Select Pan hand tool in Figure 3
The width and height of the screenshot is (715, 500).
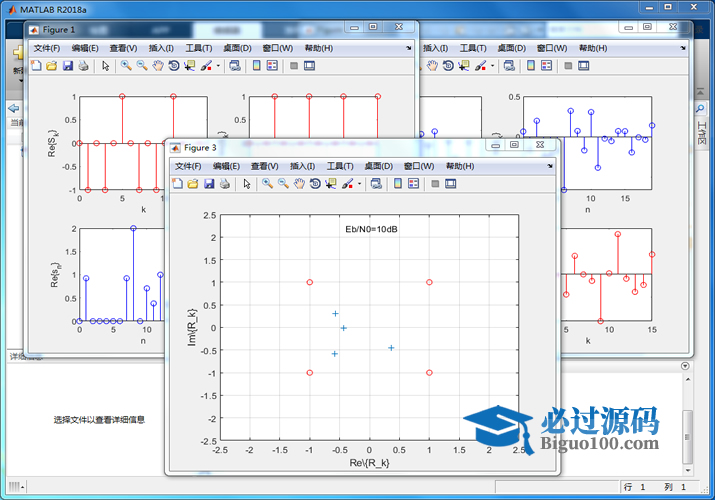click(299, 184)
